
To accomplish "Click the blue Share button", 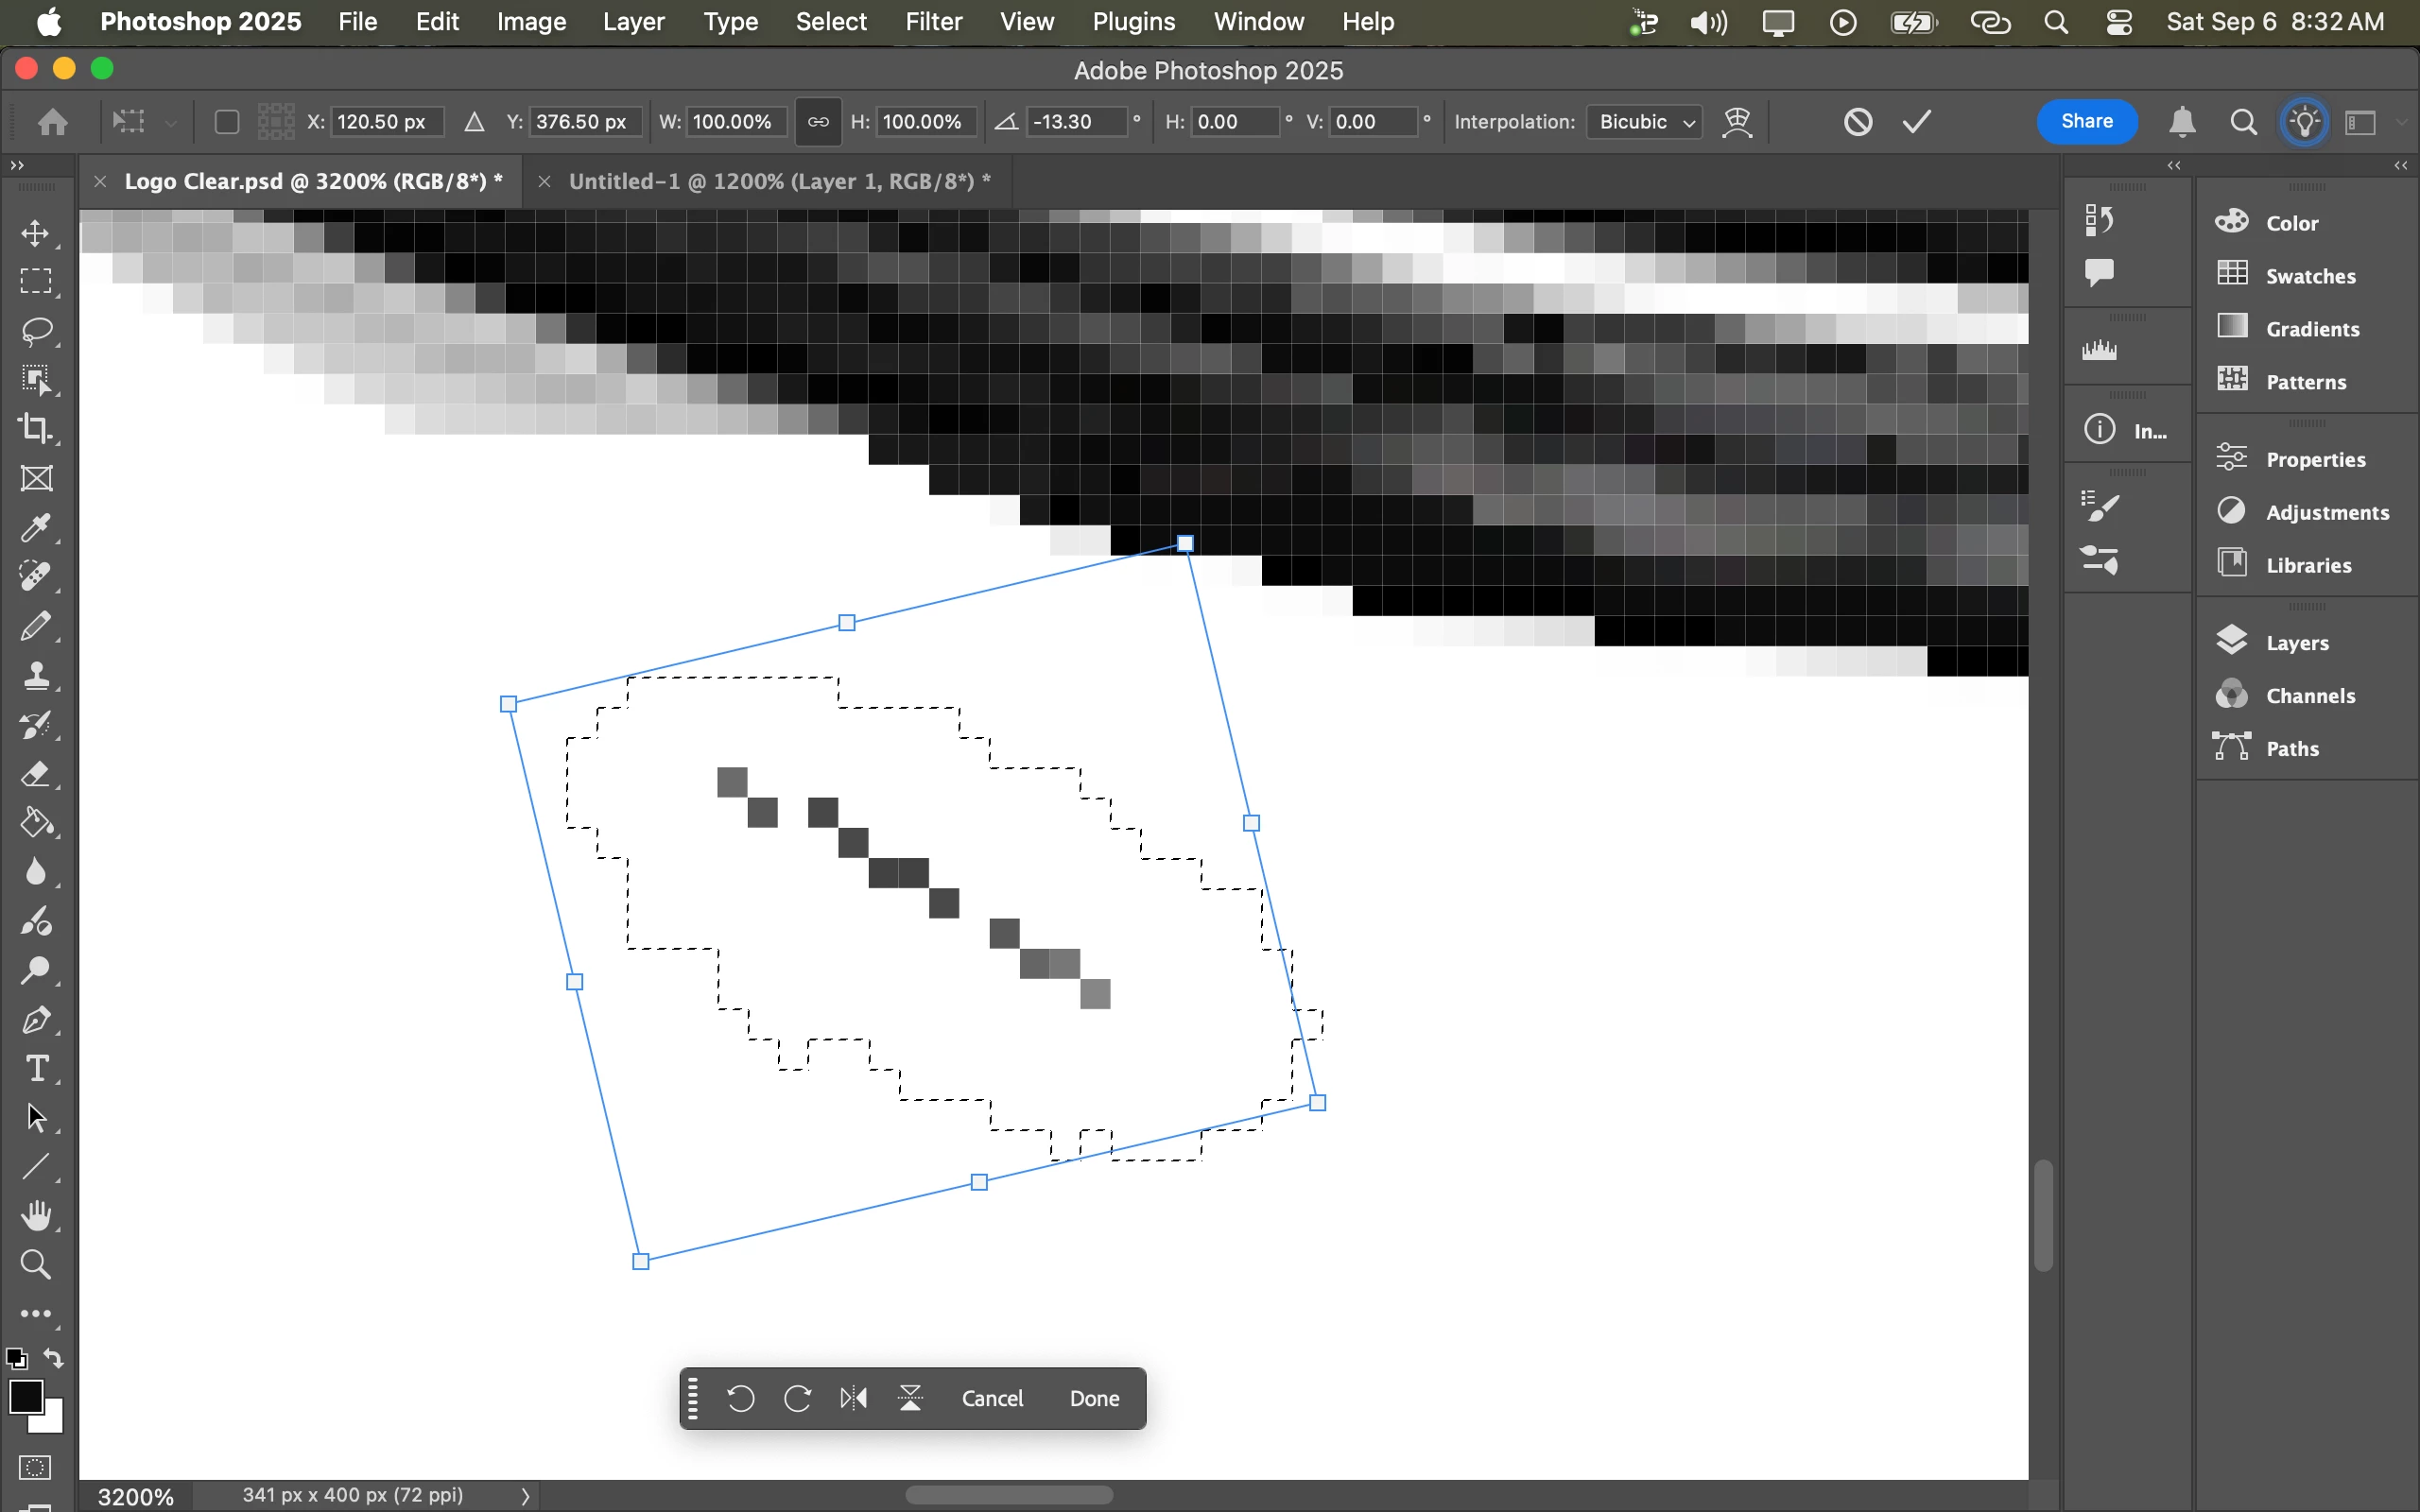I will (2086, 122).
